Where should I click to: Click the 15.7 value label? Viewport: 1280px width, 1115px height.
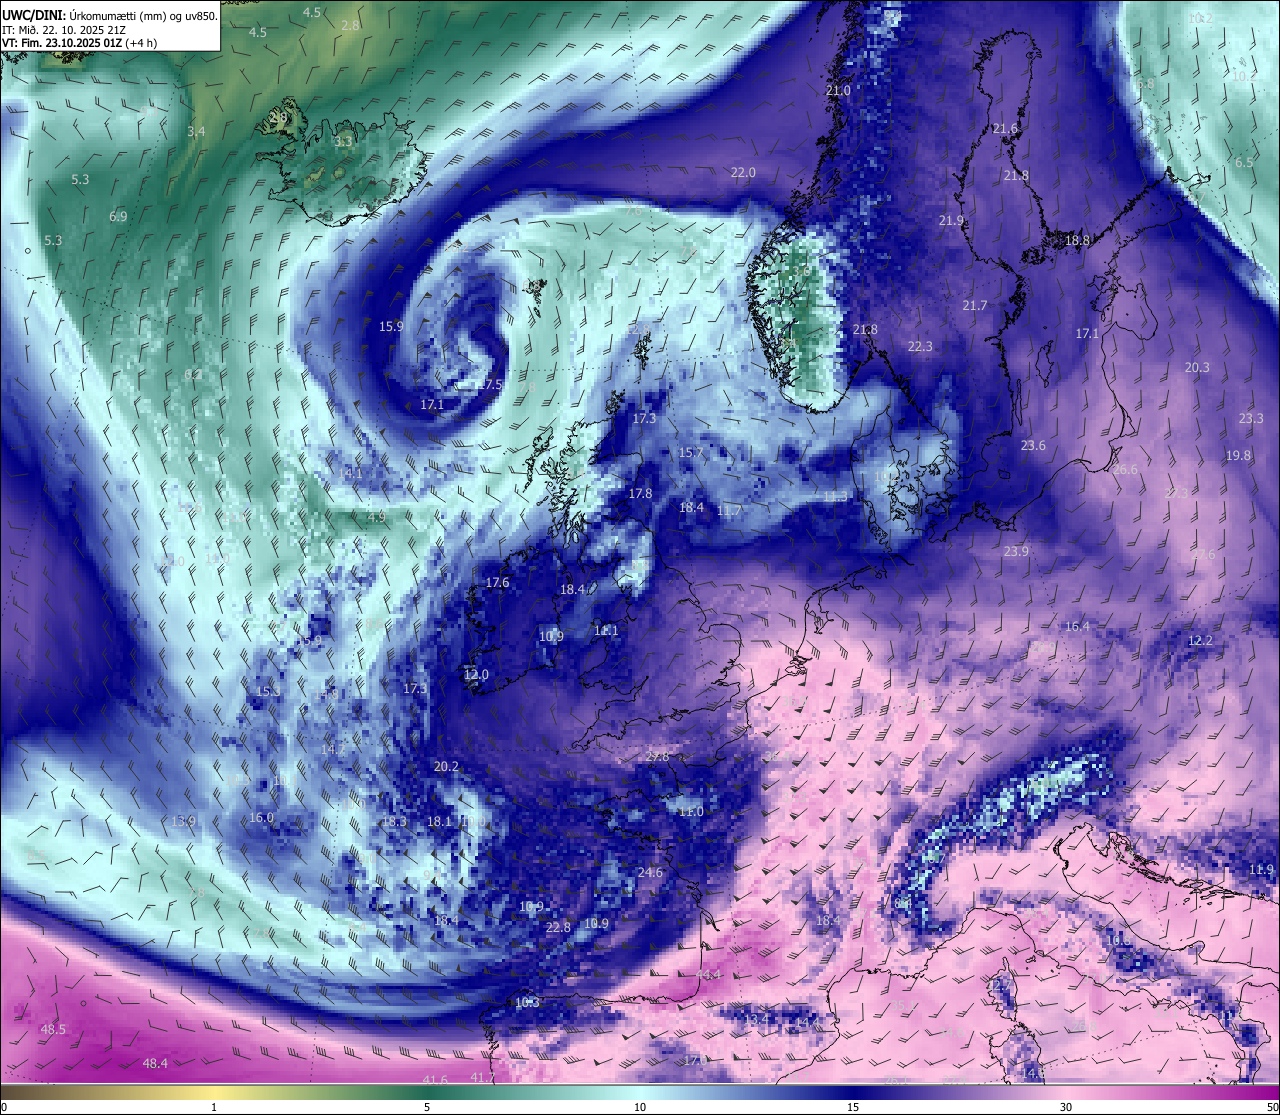[691, 452]
